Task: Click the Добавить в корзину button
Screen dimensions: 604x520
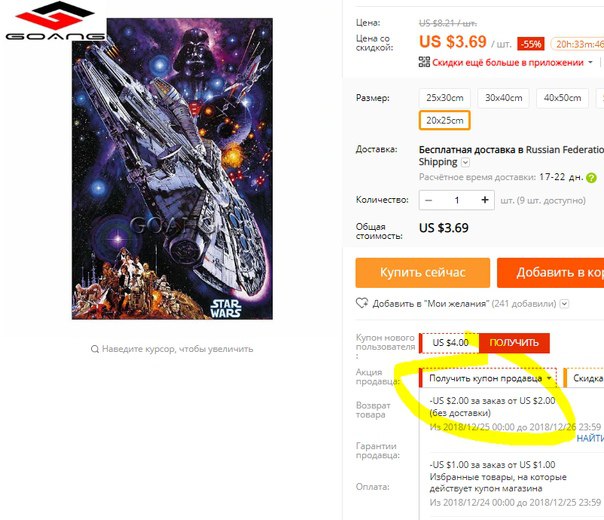Action: (x=550, y=273)
